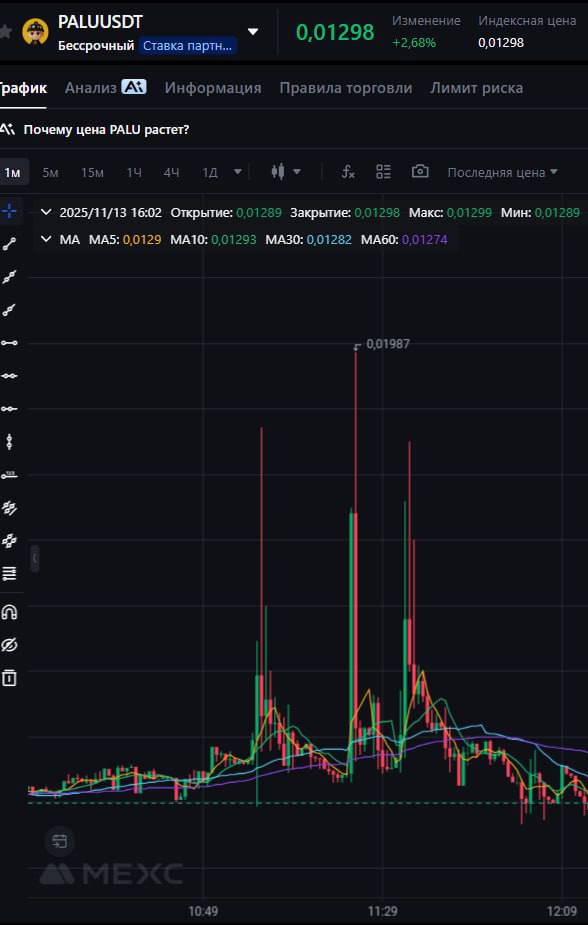
Task: Click the last price 0,01298 in header
Action: (335, 32)
